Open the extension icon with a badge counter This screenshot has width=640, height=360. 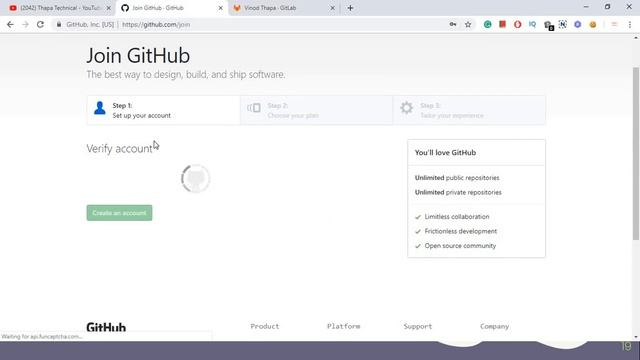pyautogui.click(x=548, y=25)
